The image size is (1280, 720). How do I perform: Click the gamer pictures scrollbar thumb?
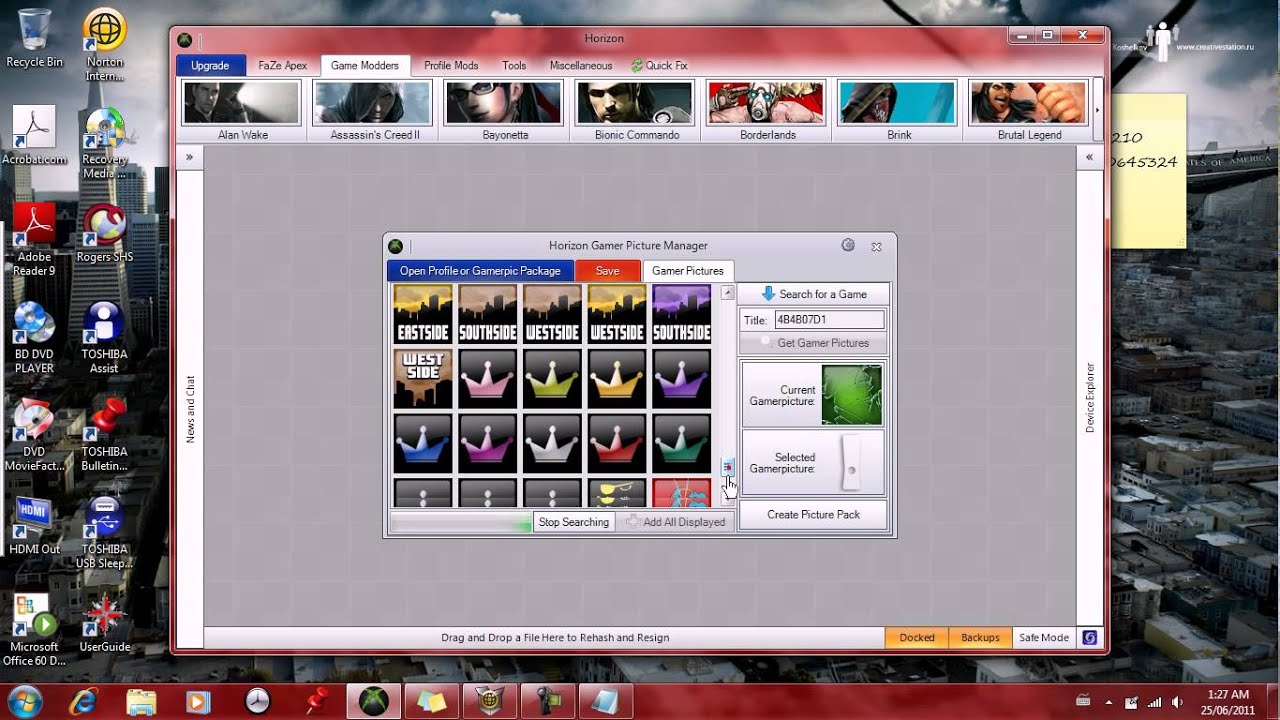click(x=727, y=467)
